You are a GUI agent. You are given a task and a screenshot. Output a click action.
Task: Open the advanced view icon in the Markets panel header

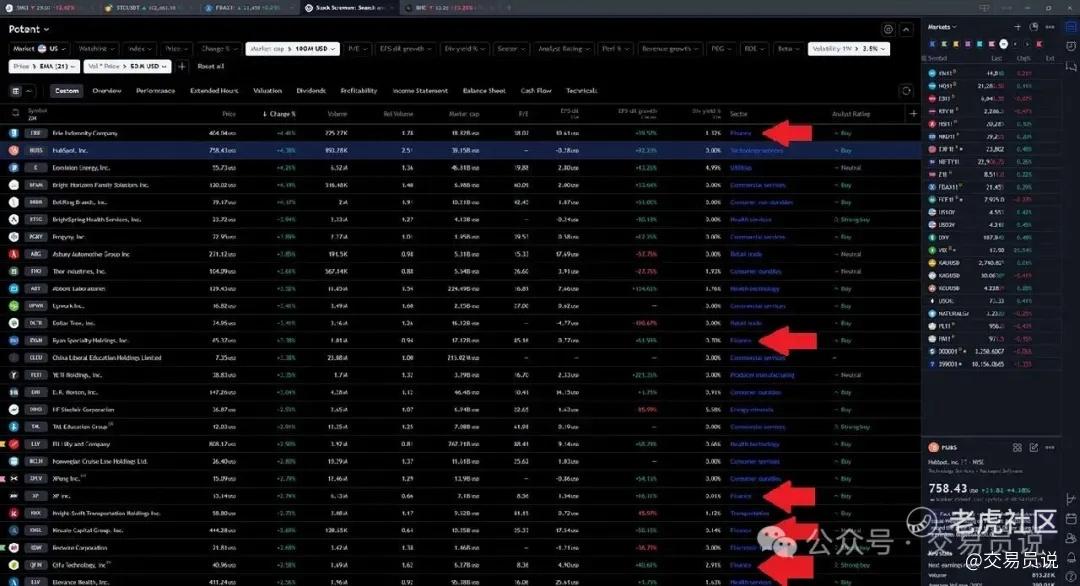pos(1033,27)
